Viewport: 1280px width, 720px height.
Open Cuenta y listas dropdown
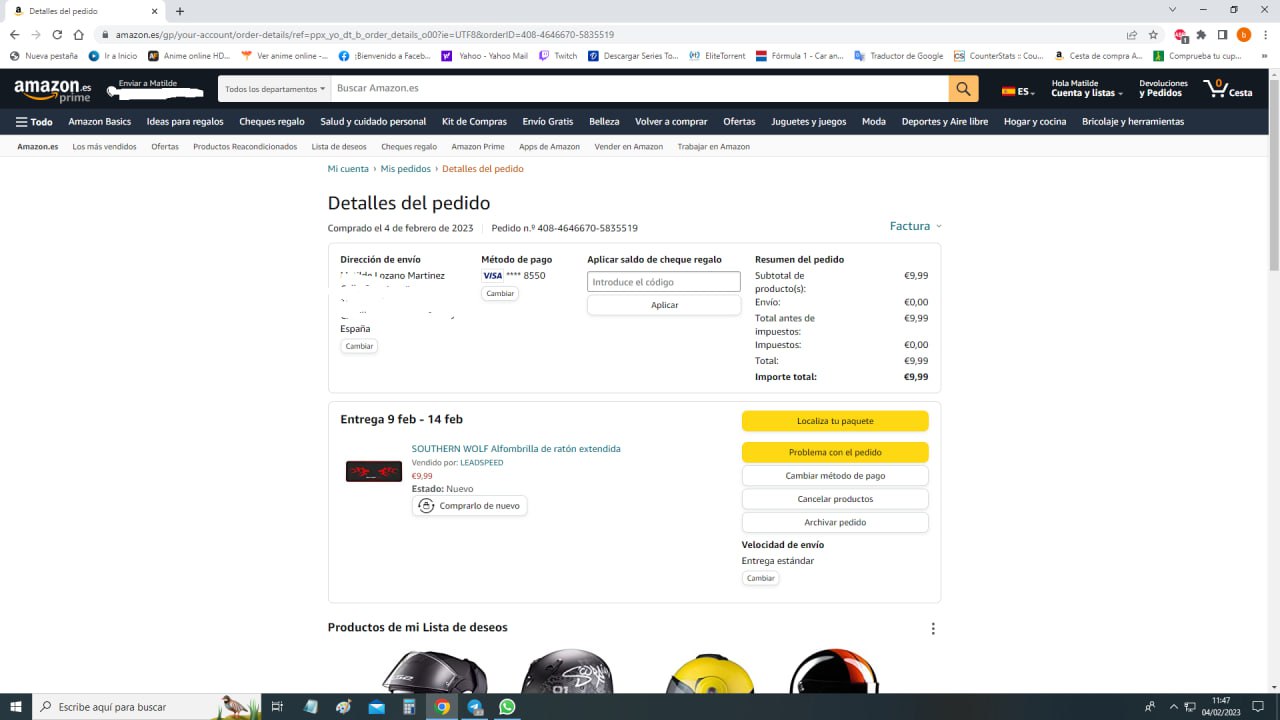coord(1087,89)
